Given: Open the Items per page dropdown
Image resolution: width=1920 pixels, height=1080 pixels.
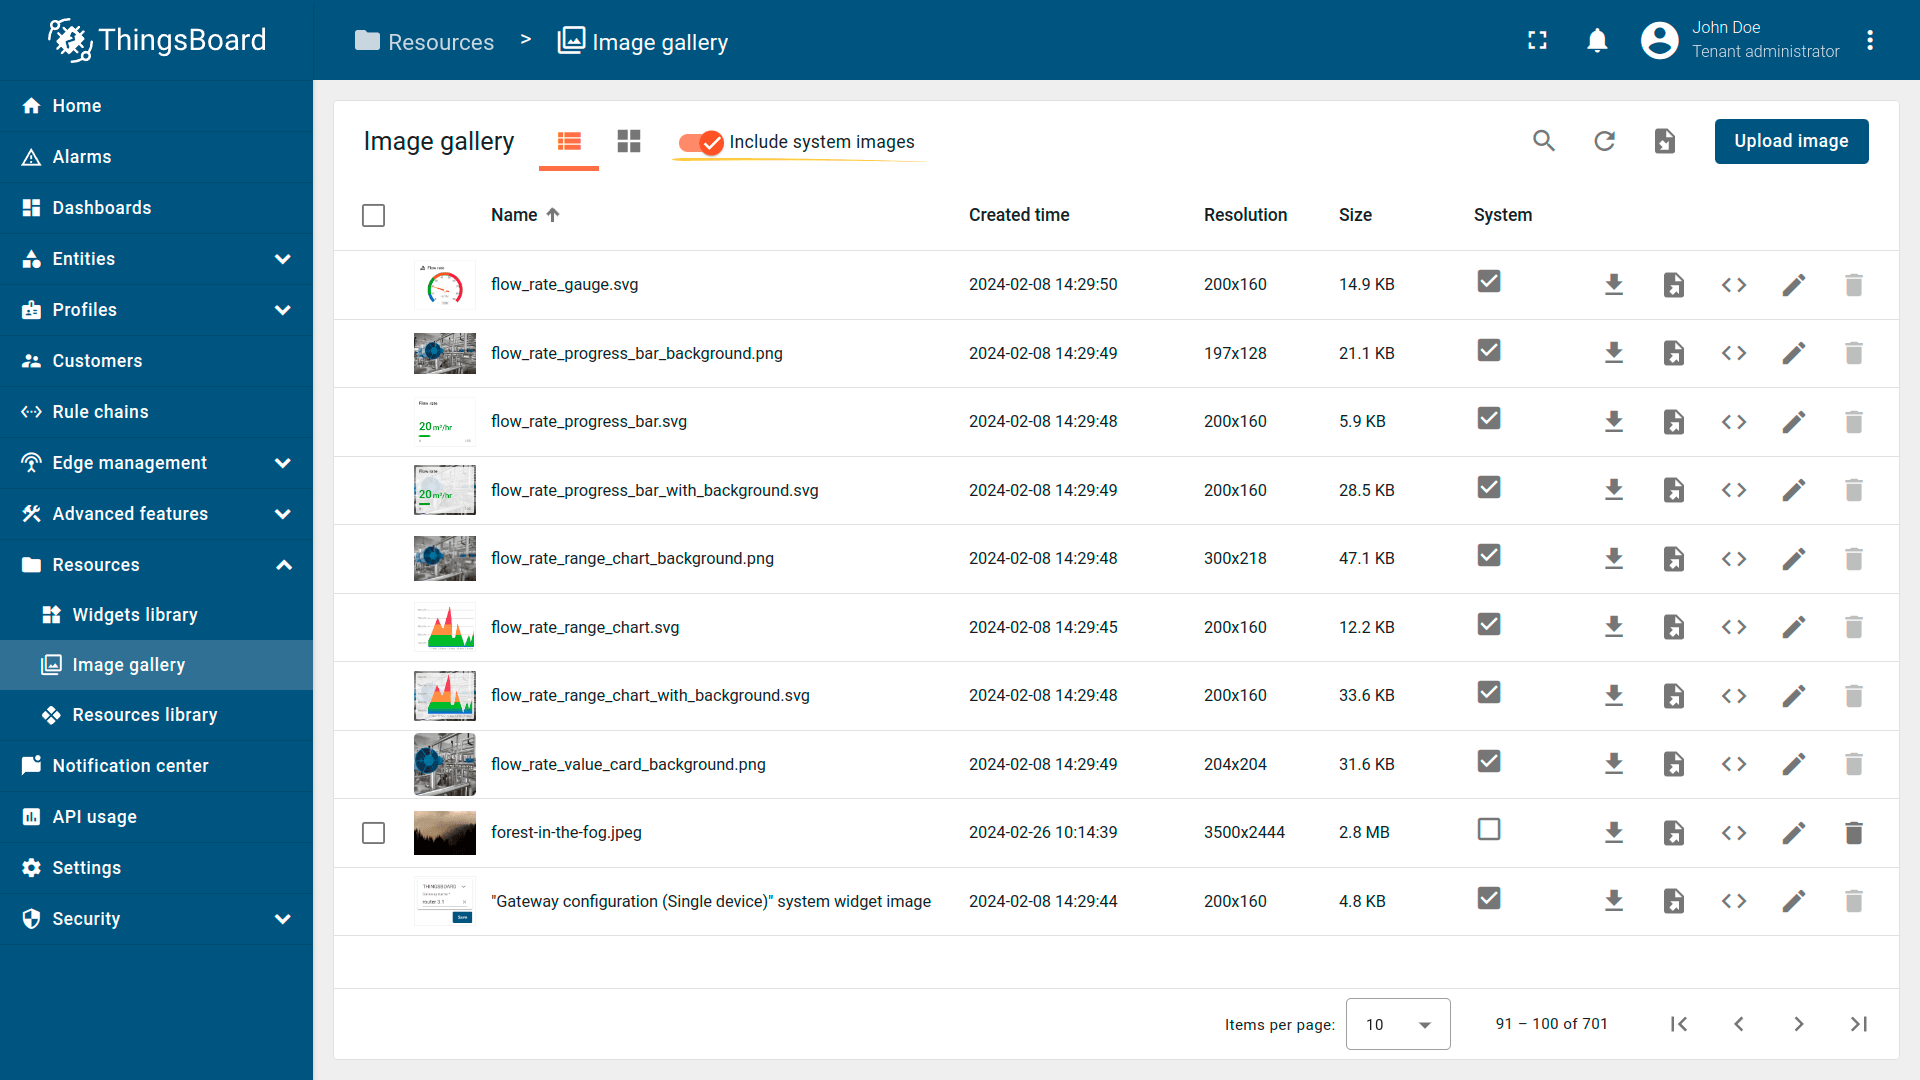Looking at the screenshot, I should pos(1397,1024).
